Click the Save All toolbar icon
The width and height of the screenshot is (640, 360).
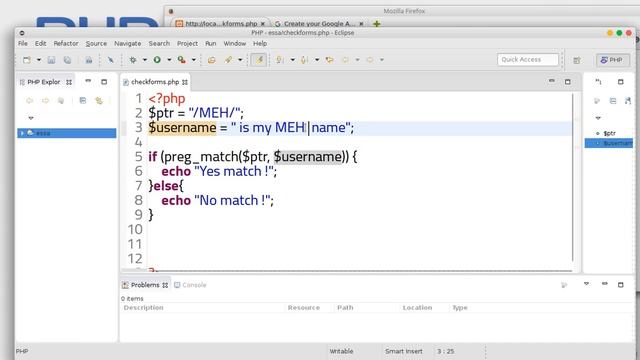pos(67,60)
